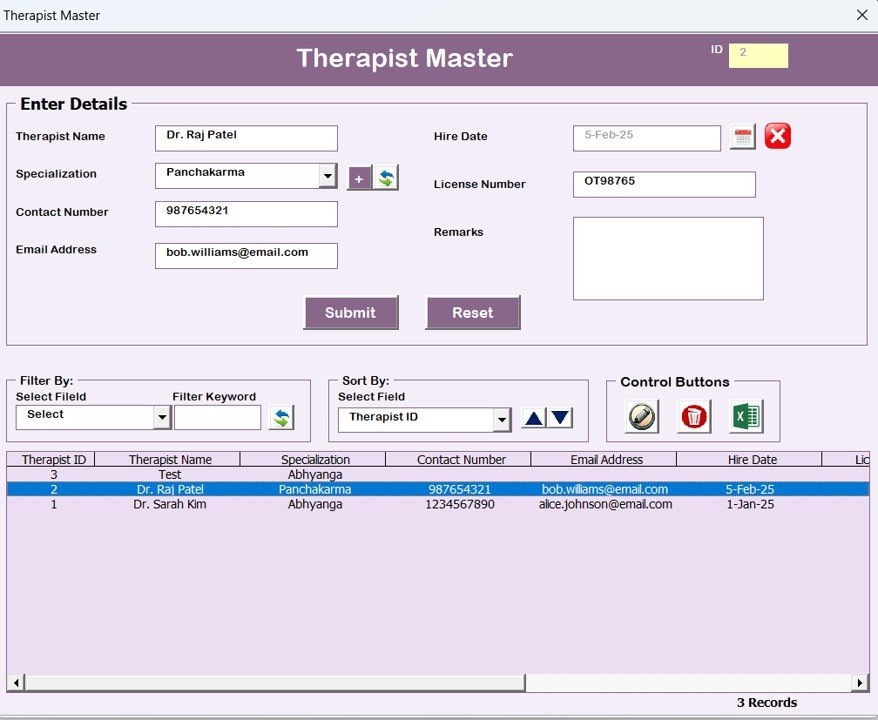878x720 pixels.
Task: Export records to Excel
Action: [746, 417]
